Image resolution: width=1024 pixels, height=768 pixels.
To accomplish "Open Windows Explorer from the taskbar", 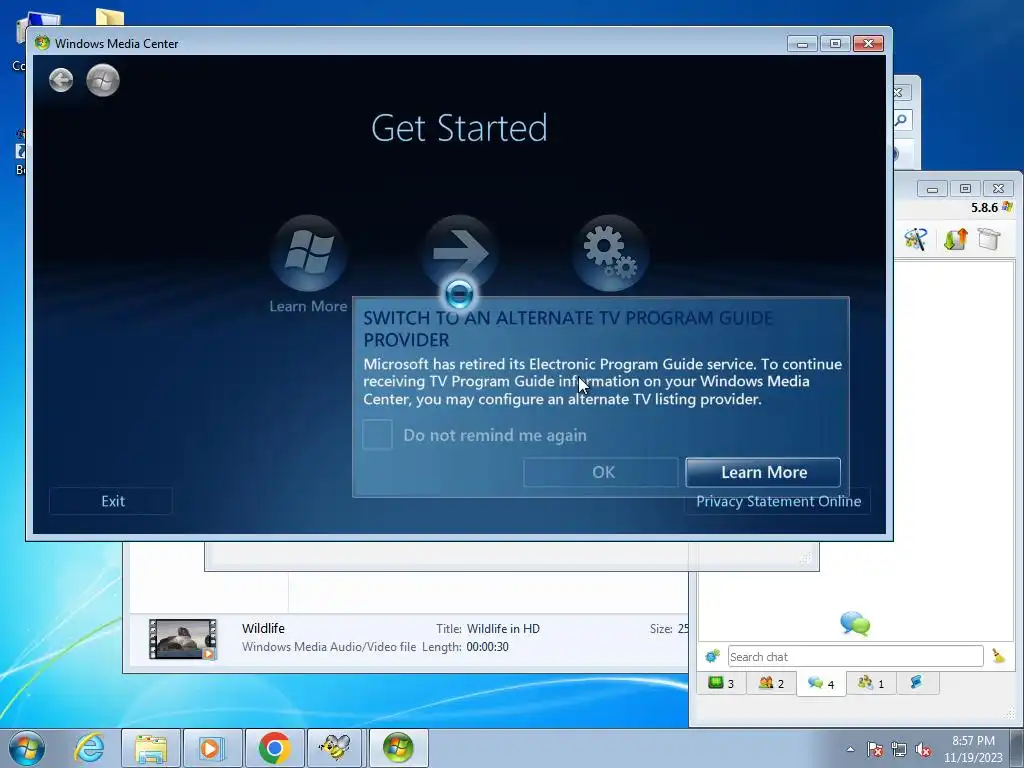I will 151,748.
